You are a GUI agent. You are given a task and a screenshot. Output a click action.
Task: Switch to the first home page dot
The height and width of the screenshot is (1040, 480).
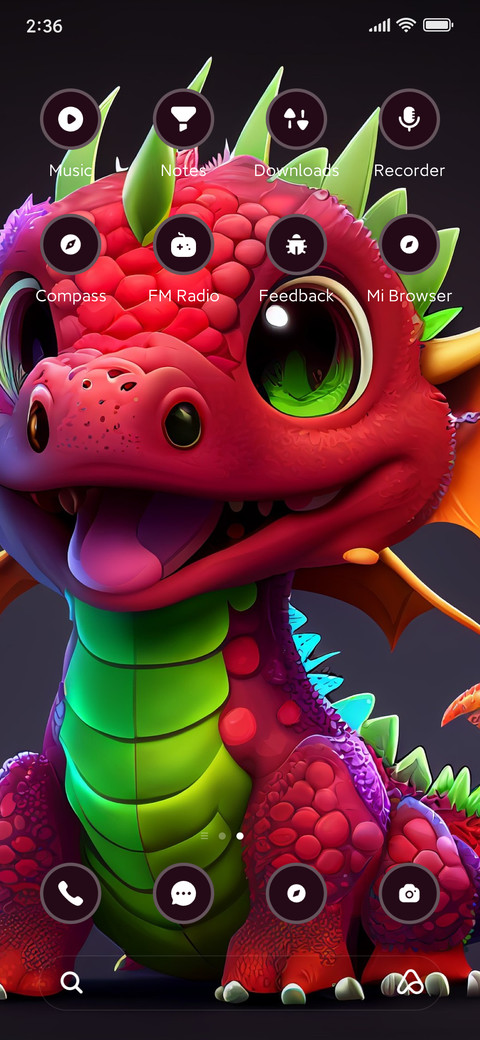(222, 836)
